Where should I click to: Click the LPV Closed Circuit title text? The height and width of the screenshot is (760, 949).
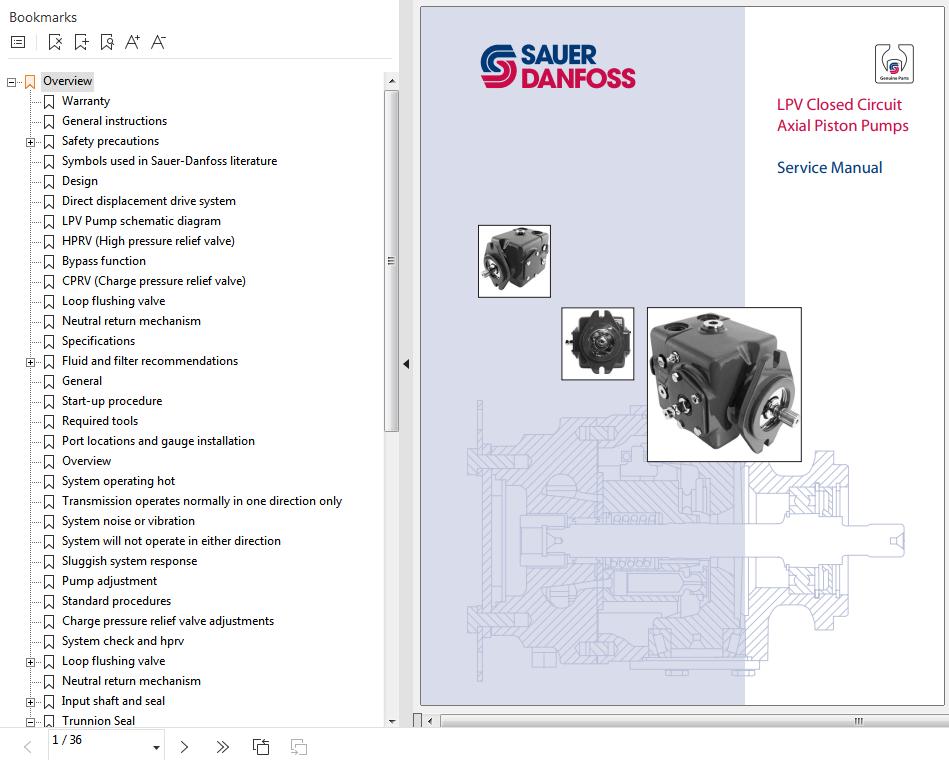[x=839, y=105]
